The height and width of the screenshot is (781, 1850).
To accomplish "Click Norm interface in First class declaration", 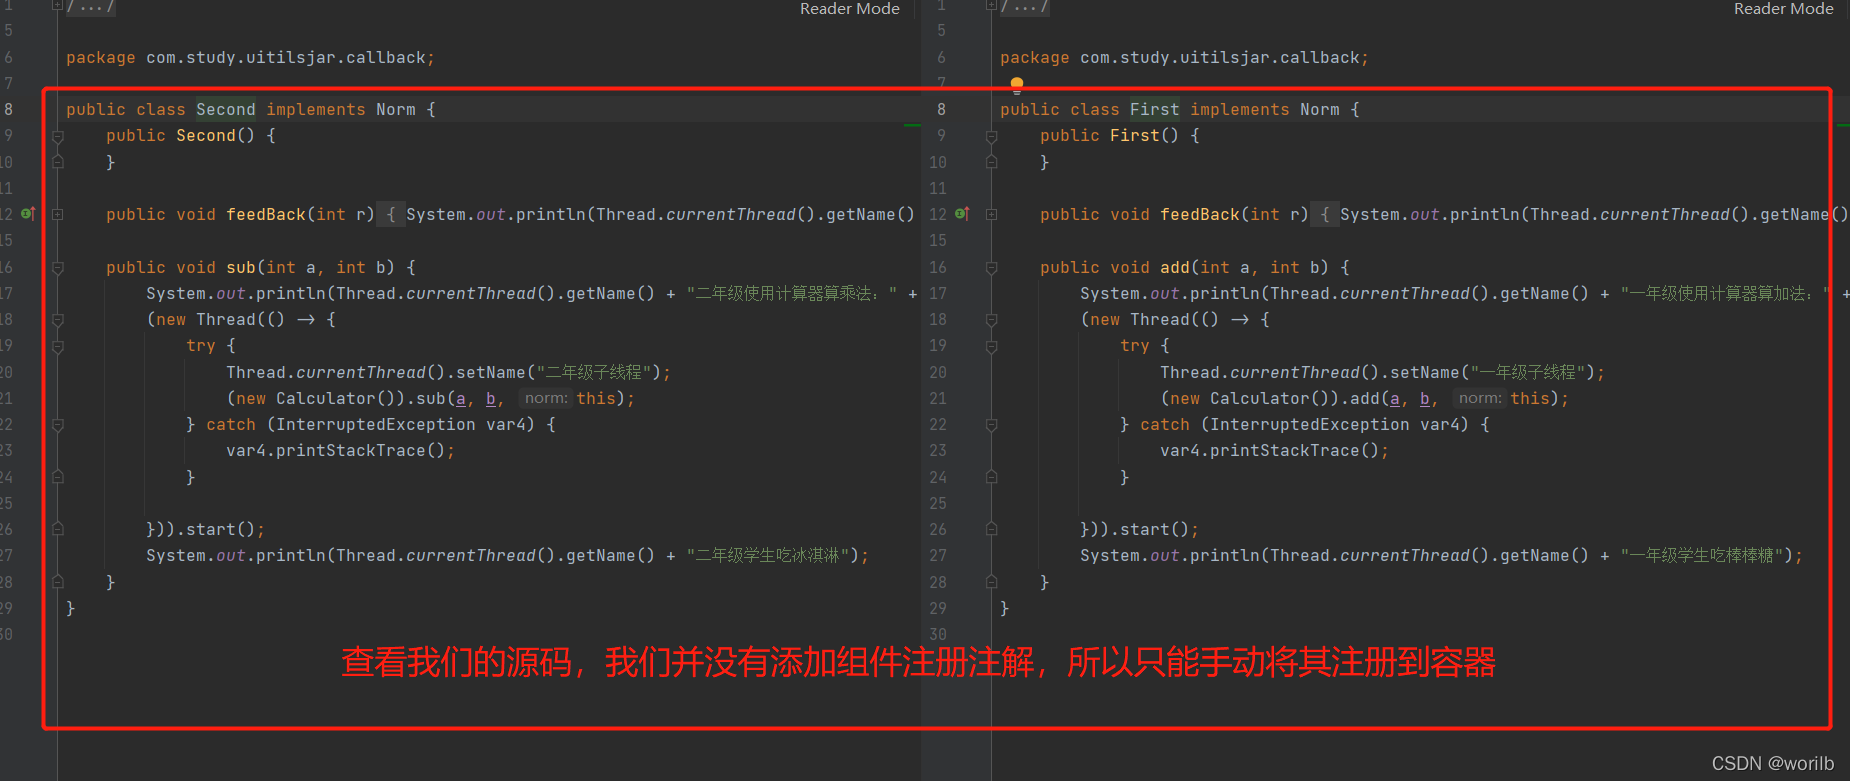I will click(1320, 110).
